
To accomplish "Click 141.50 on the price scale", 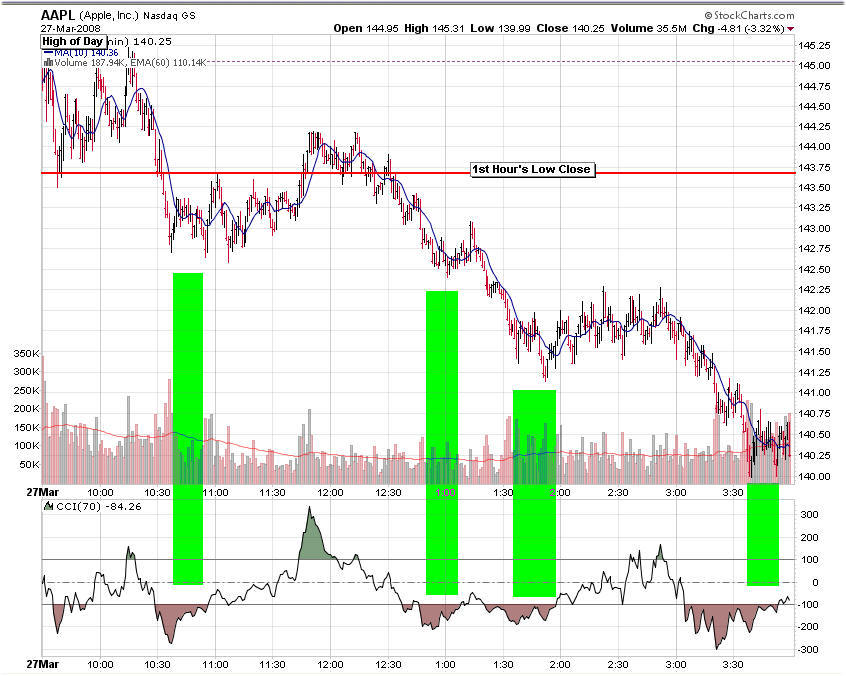I will click(x=814, y=351).
